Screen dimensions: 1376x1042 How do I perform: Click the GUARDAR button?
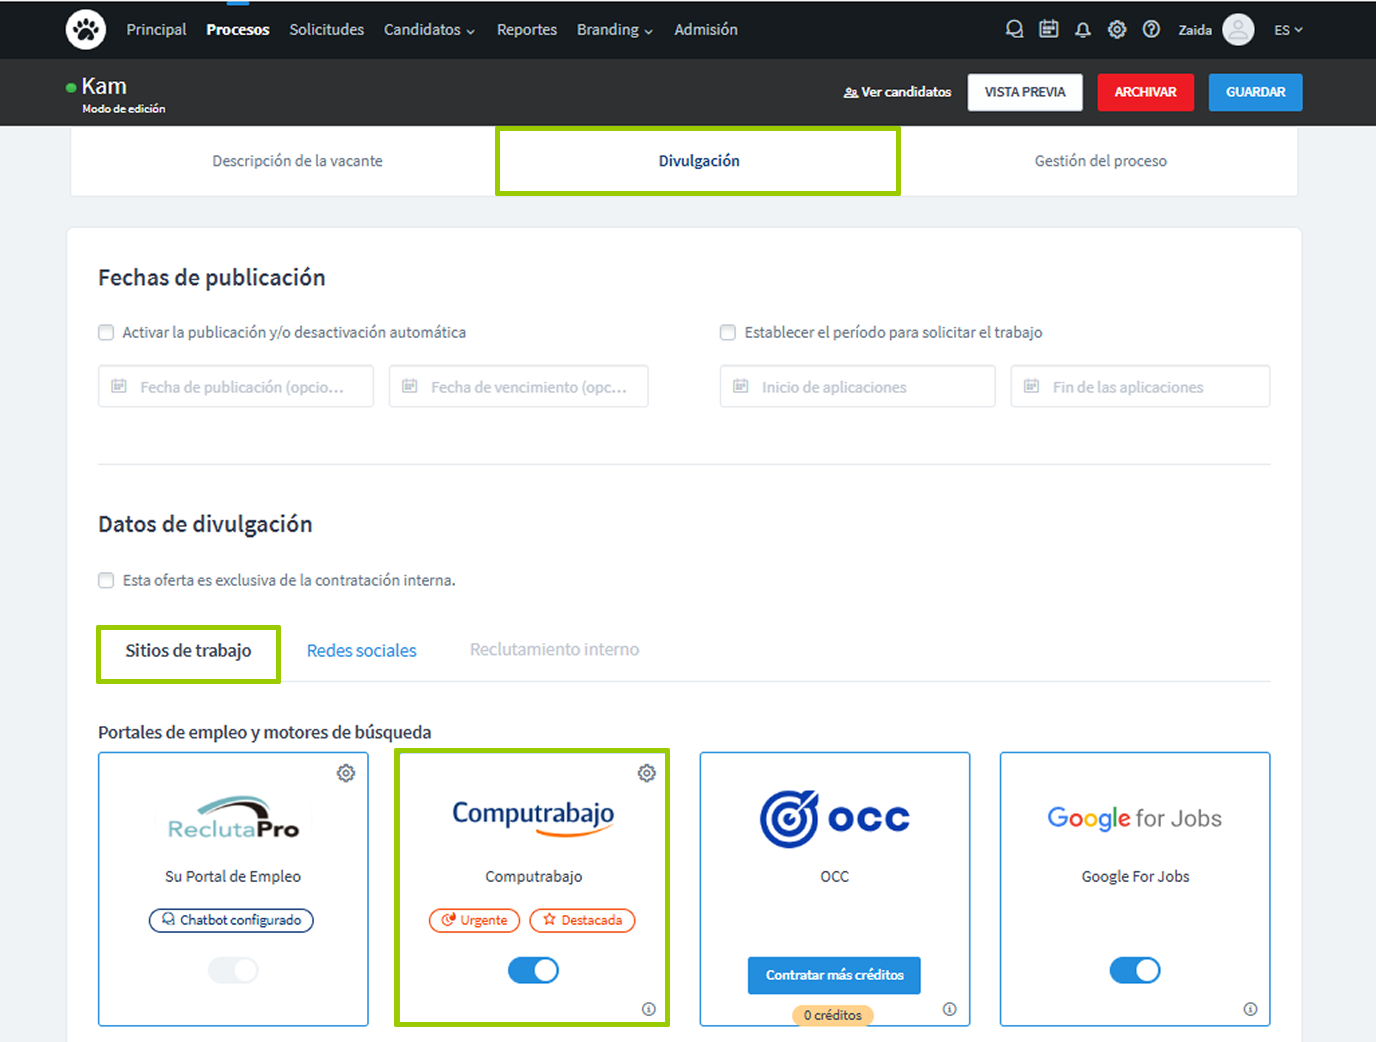pos(1255,92)
